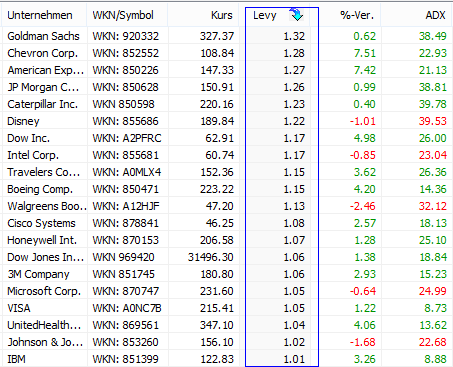Select the UnitedHealth... company name
Image resolution: width=453 pixels, height=367 pixels.
[44, 325]
